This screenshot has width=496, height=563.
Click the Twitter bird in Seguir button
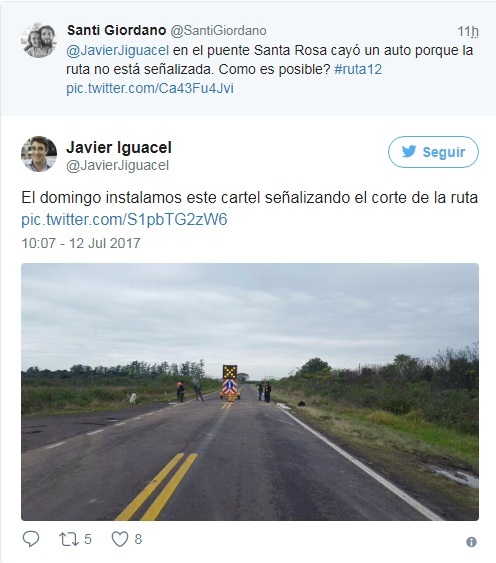tap(409, 152)
